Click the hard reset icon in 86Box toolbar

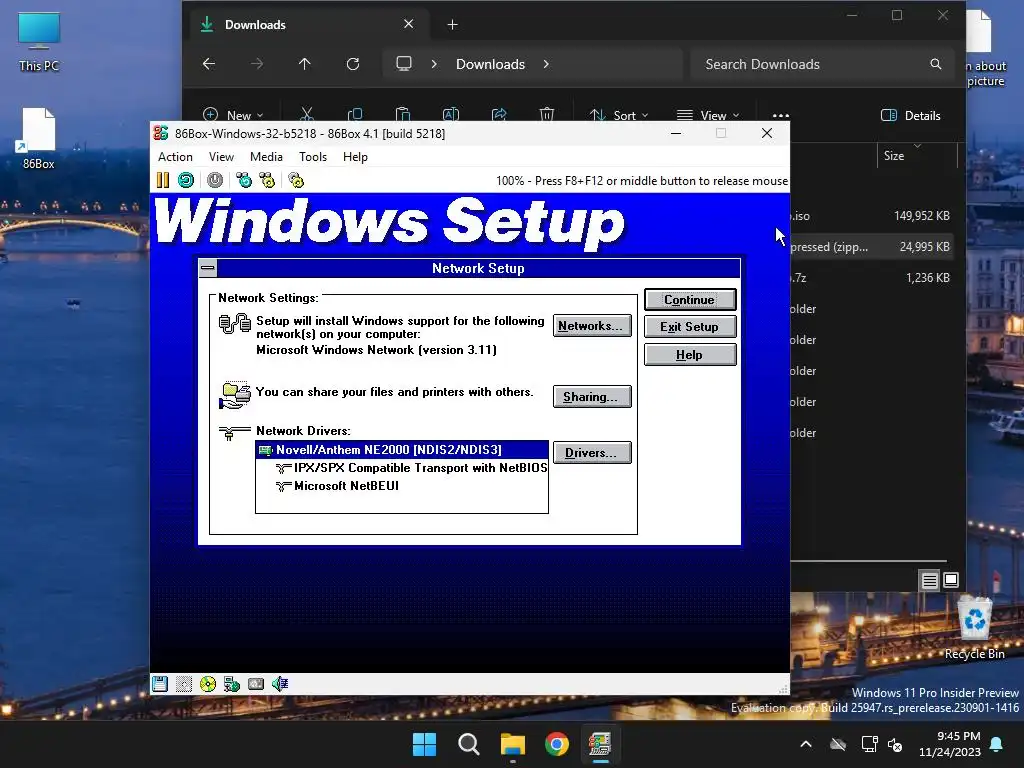(186, 180)
